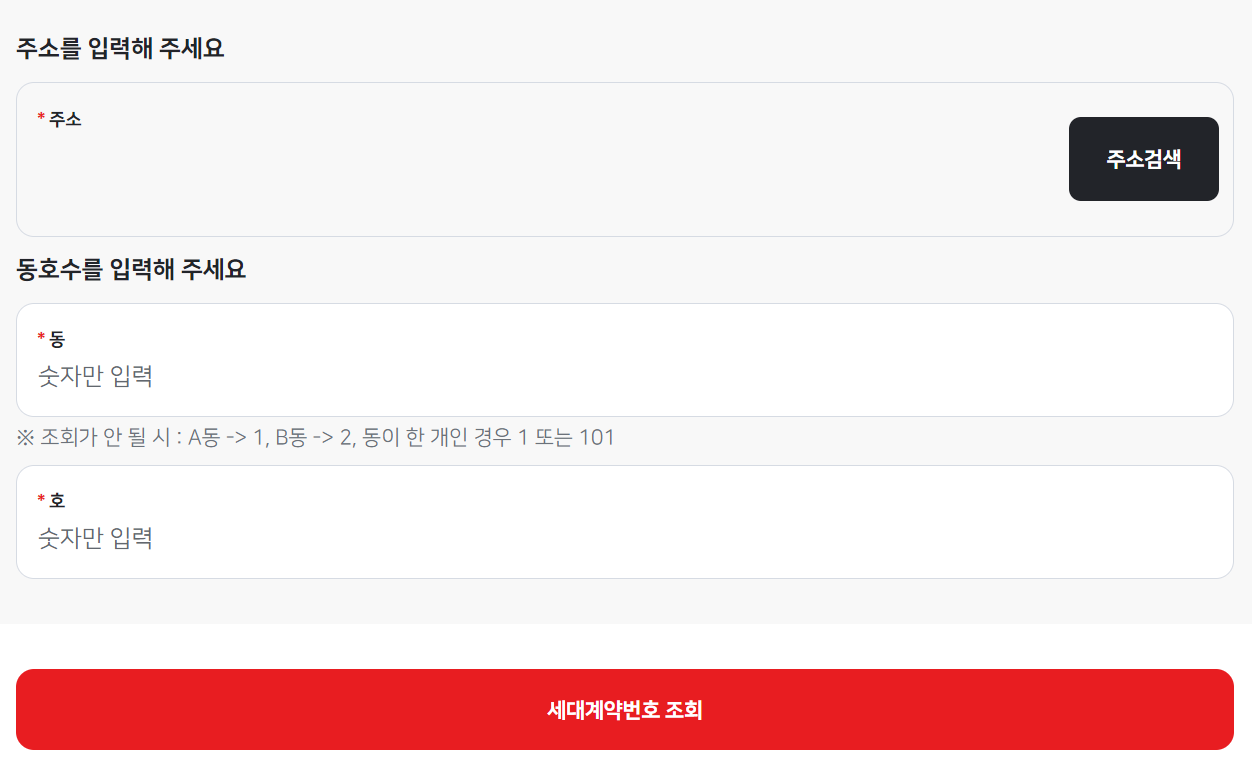
Task: Click the red asterisk beside 주소
Action: [41, 118]
